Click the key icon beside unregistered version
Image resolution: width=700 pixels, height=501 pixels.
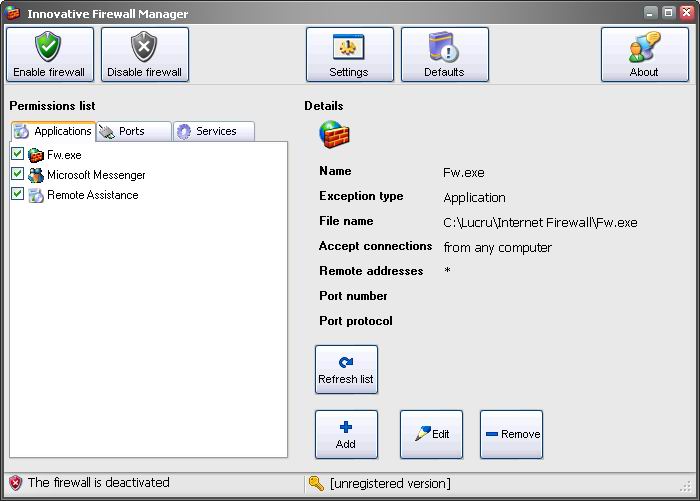(x=316, y=483)
